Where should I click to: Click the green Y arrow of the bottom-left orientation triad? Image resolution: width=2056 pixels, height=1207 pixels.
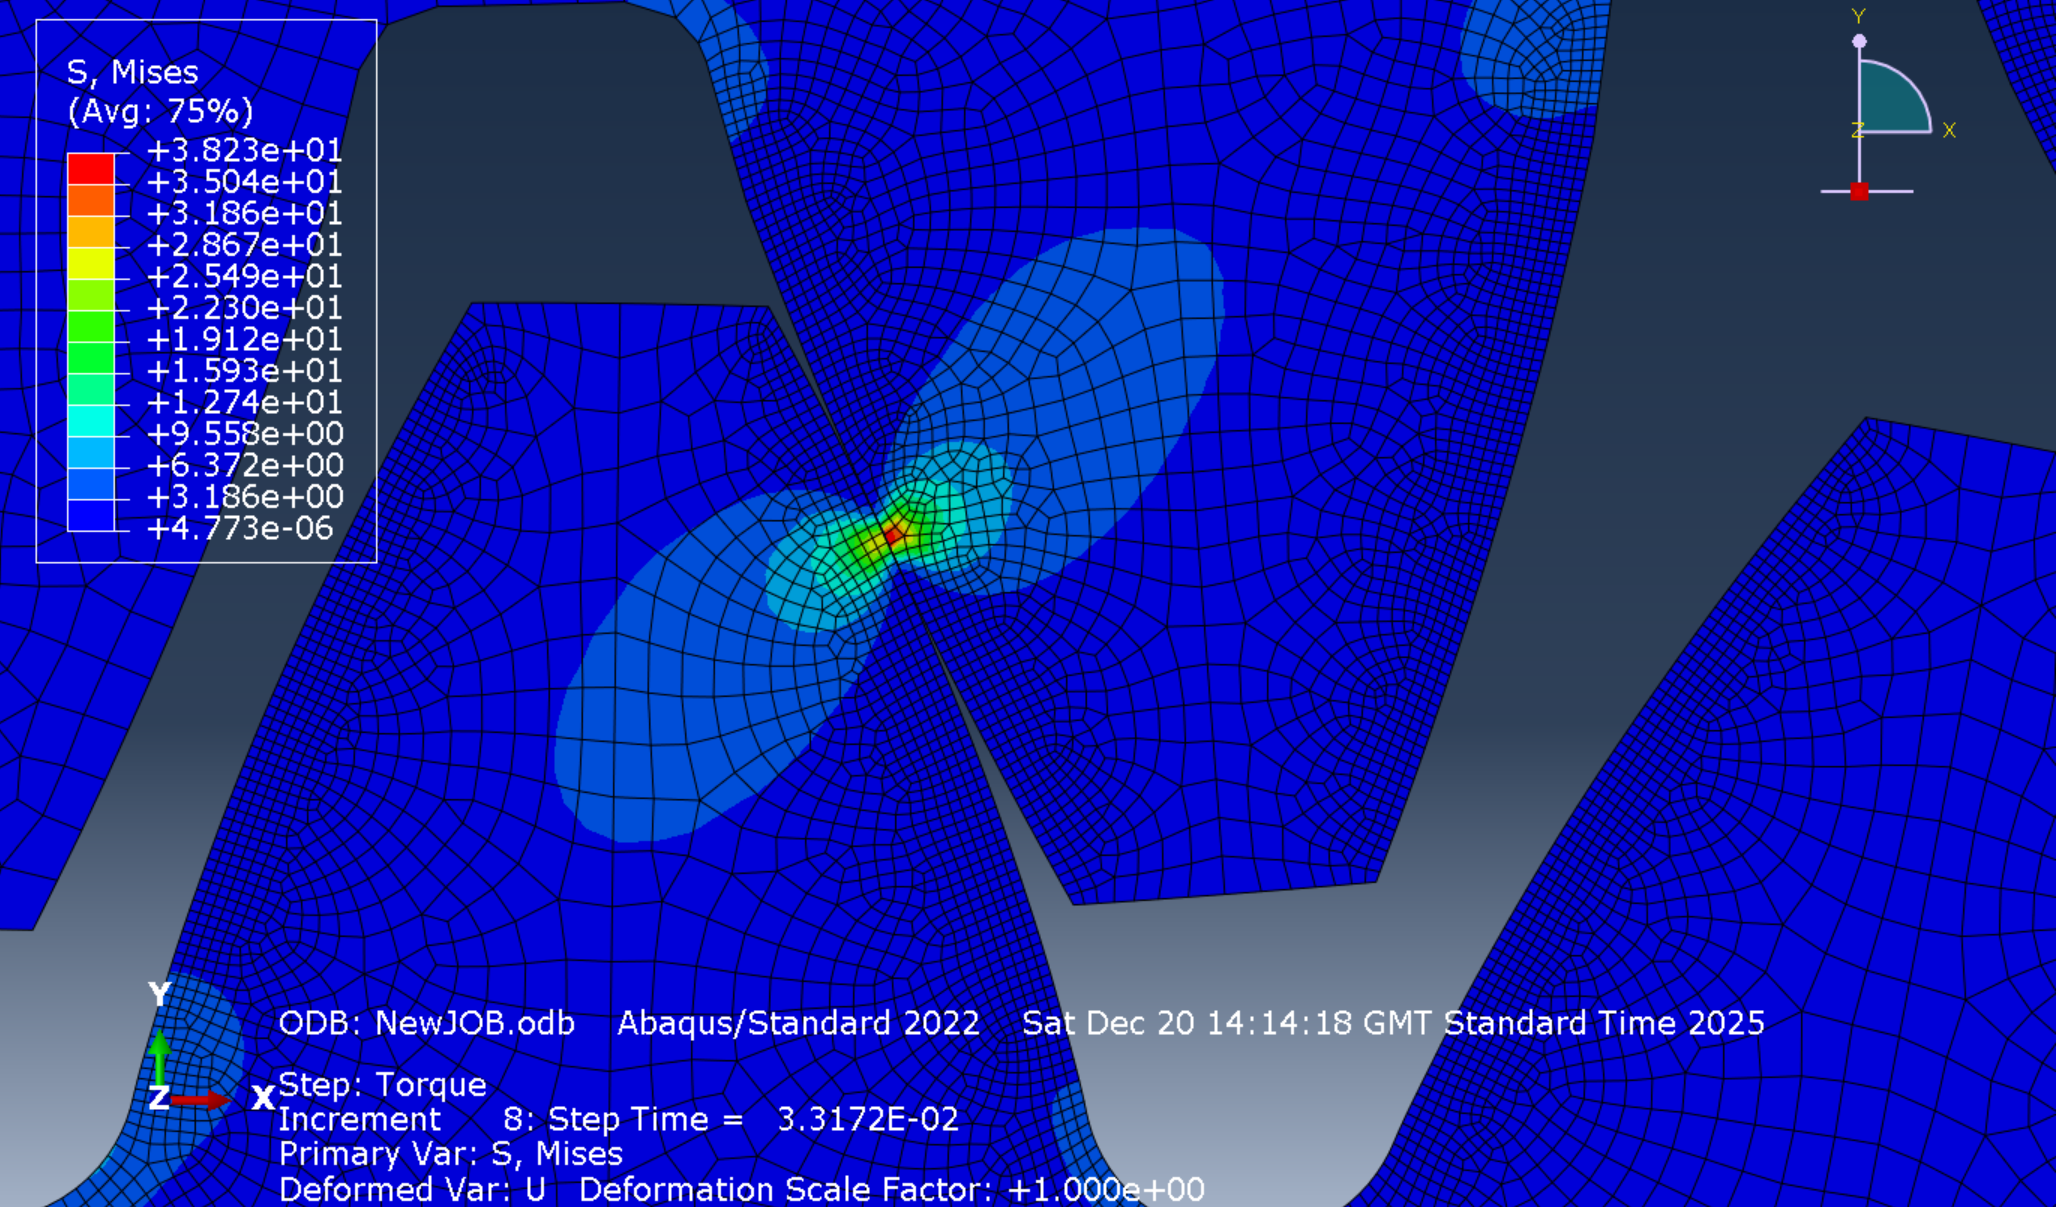click(x=160, y=1058)
